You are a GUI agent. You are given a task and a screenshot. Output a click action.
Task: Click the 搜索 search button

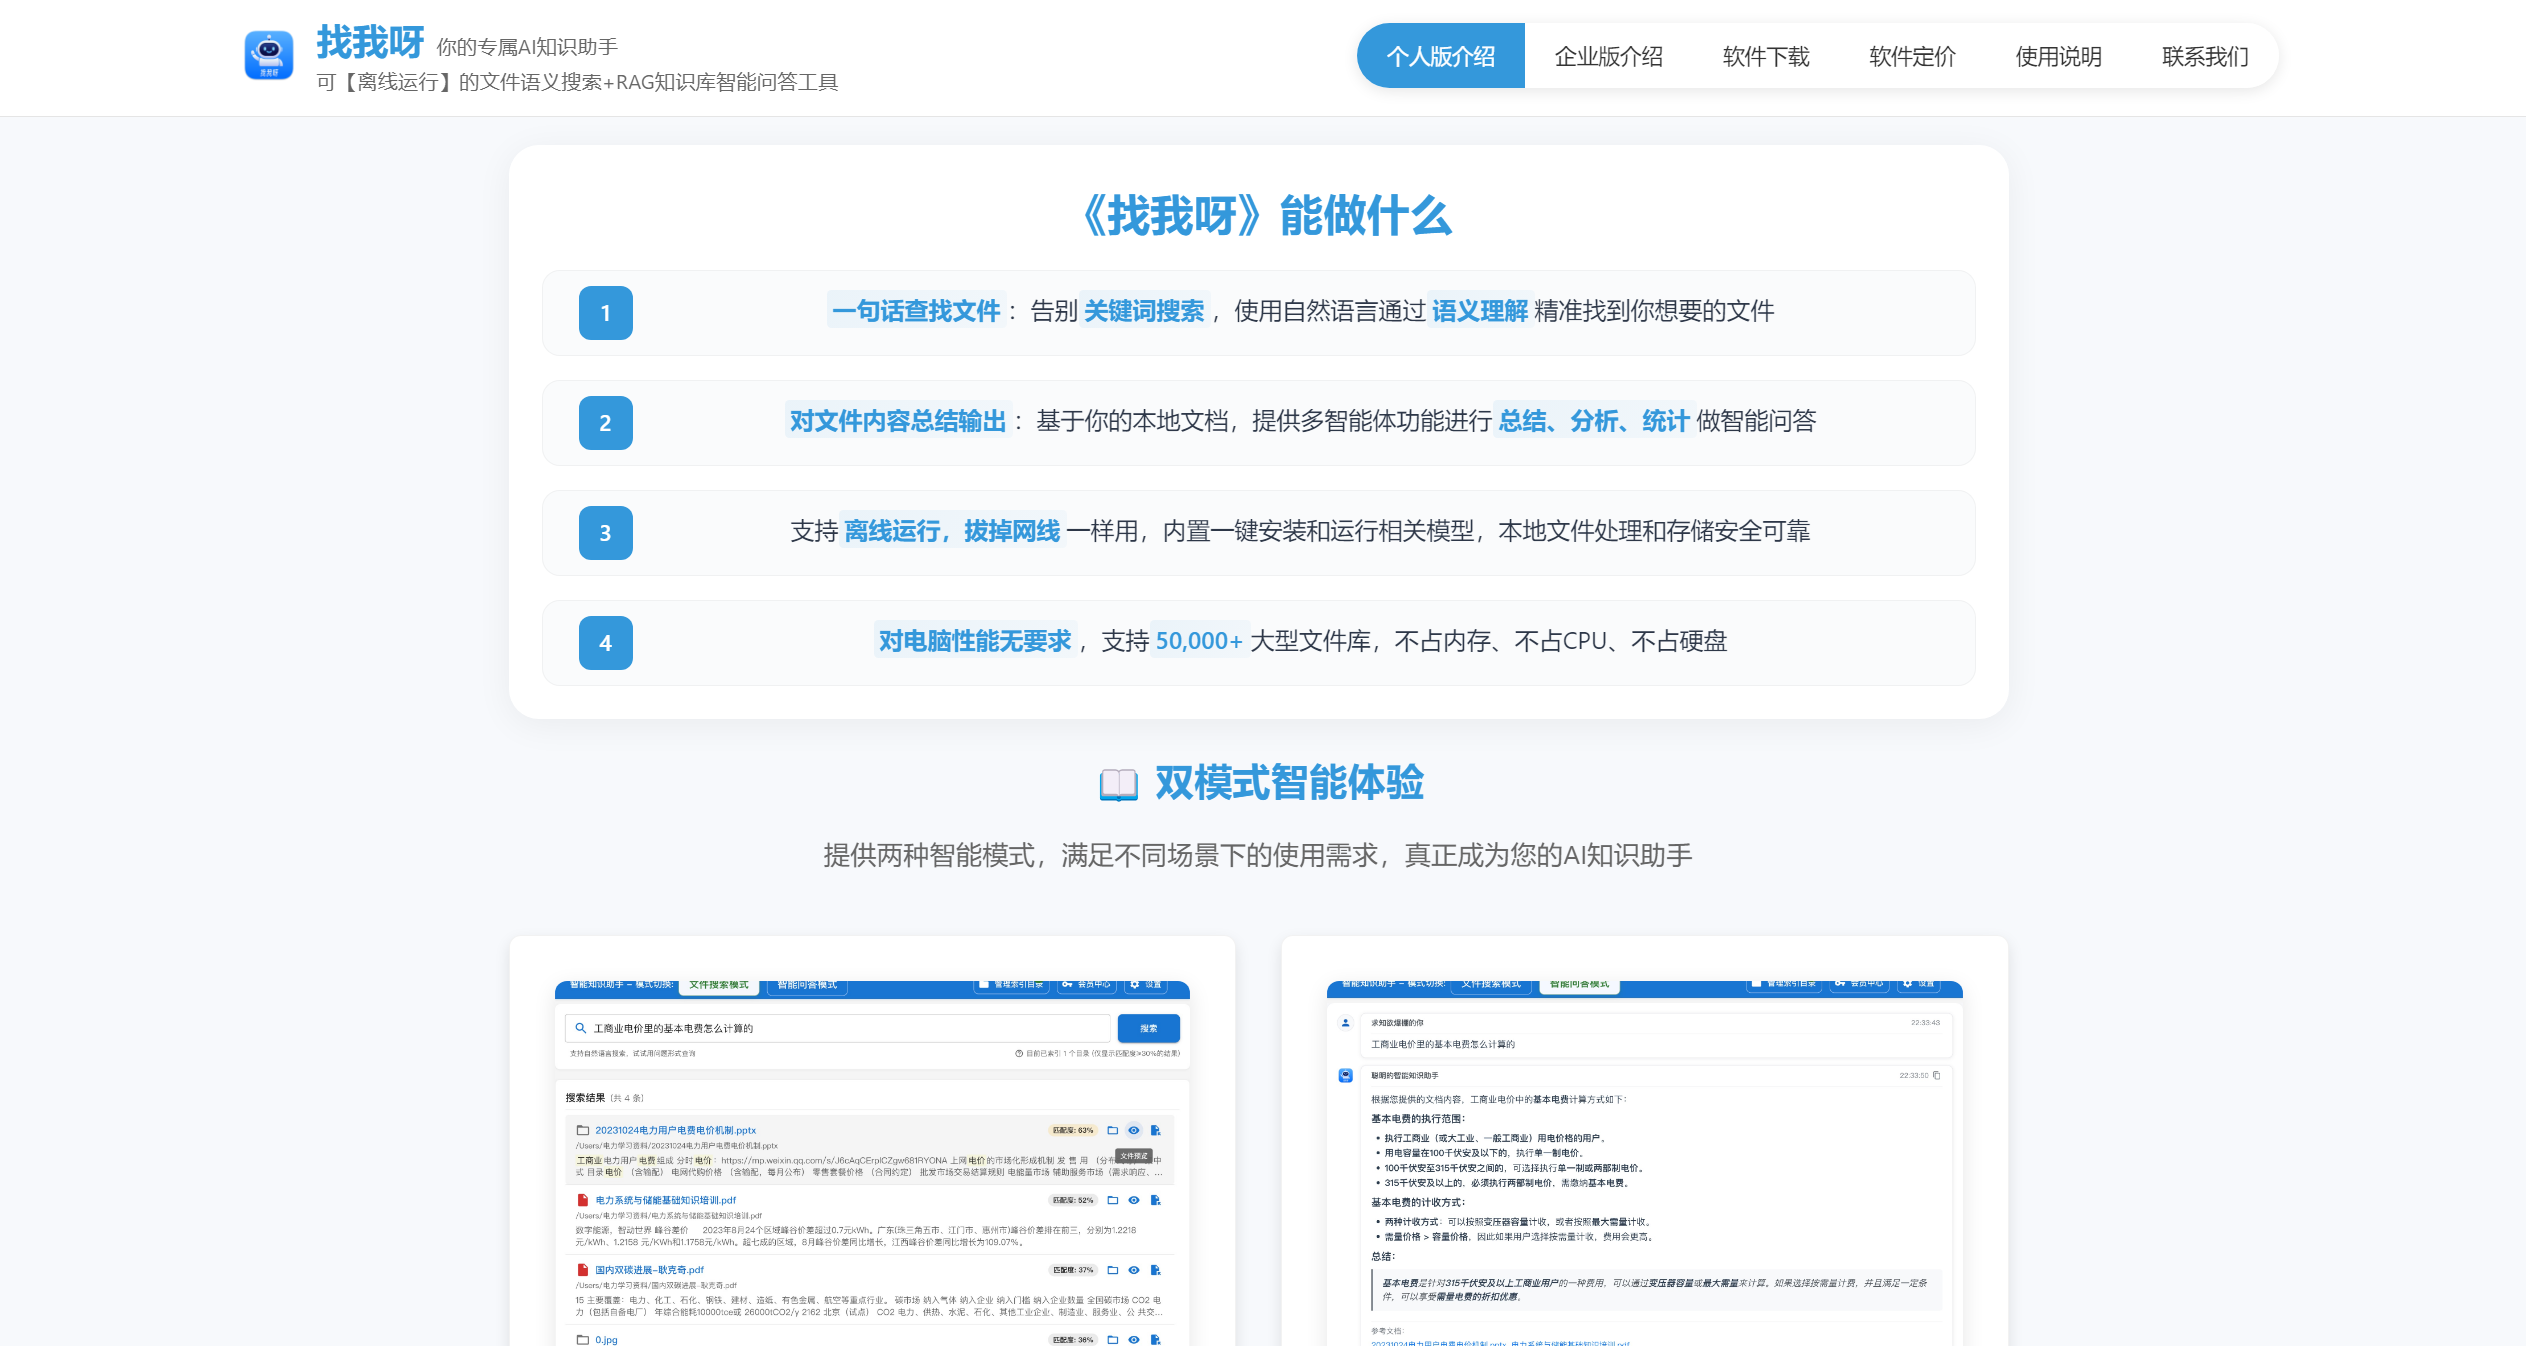click(x=1147, y=1028)
